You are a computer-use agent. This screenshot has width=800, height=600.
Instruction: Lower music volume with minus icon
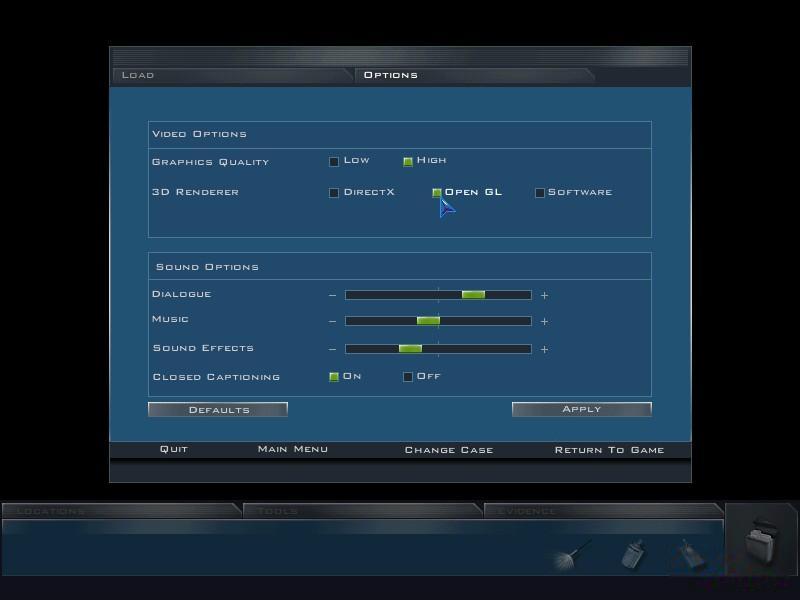coord(333,321)
